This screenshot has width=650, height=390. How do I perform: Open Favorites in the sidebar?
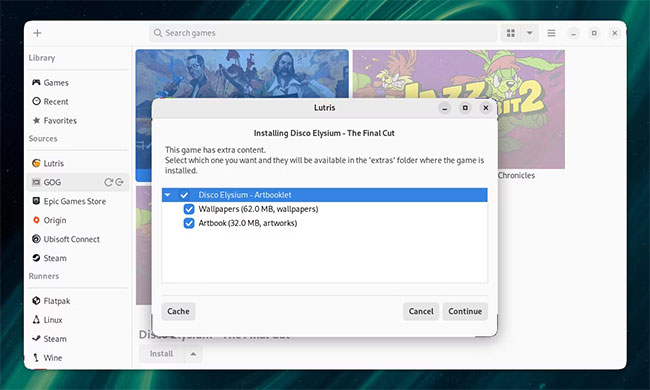(x=77, y=121)
